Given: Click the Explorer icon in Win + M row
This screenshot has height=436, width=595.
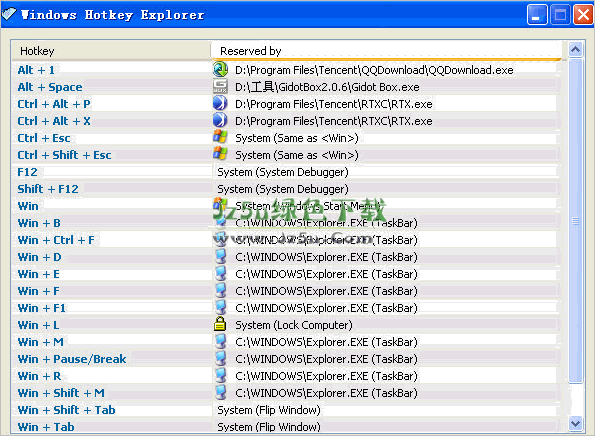Looking at the screenshot, I should (x=220, y=342).
